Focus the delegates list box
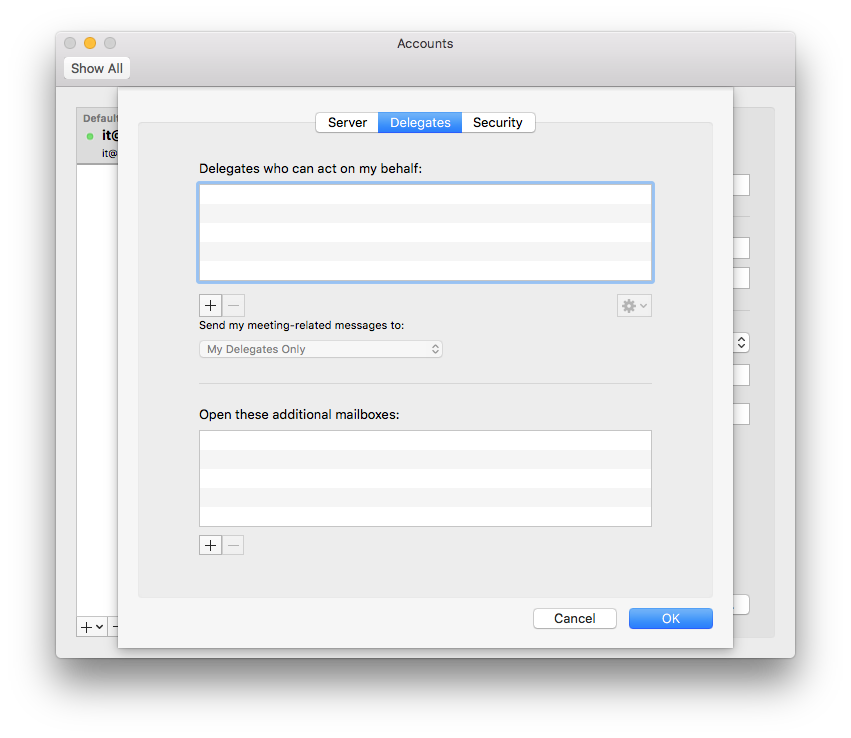Viewport: 851px width, 738px height. pyautogui.click(x=426, y=232)
